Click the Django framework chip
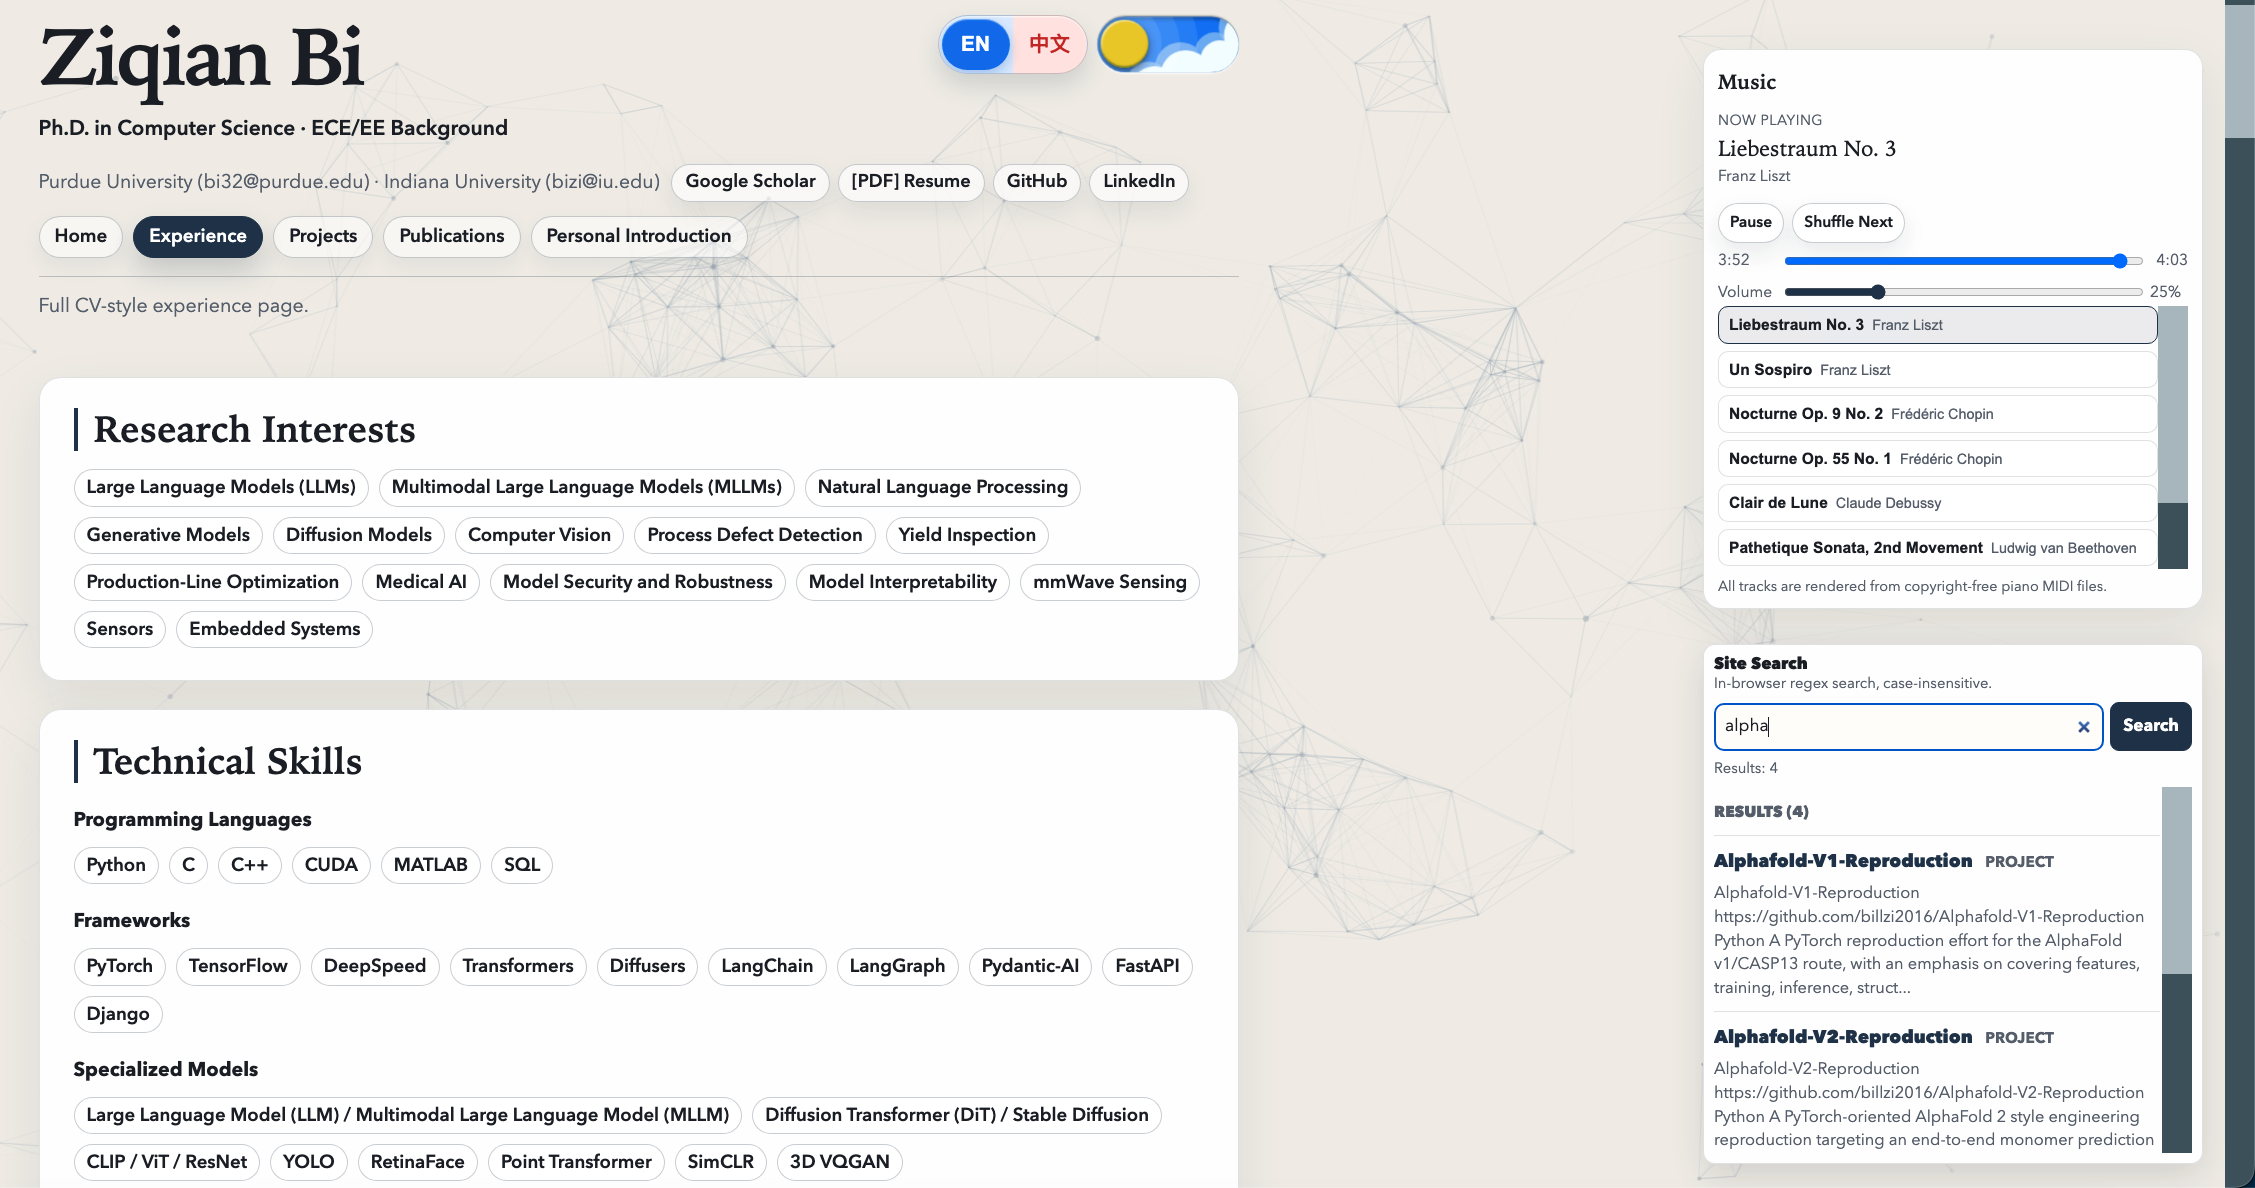 pos(118,1014)
